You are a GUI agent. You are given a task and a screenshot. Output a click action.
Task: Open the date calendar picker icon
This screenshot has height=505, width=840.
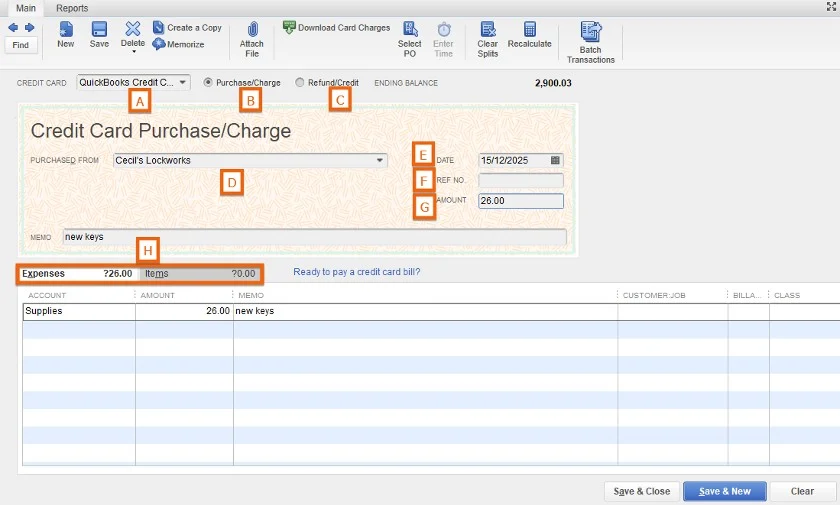tap(555, 160)
